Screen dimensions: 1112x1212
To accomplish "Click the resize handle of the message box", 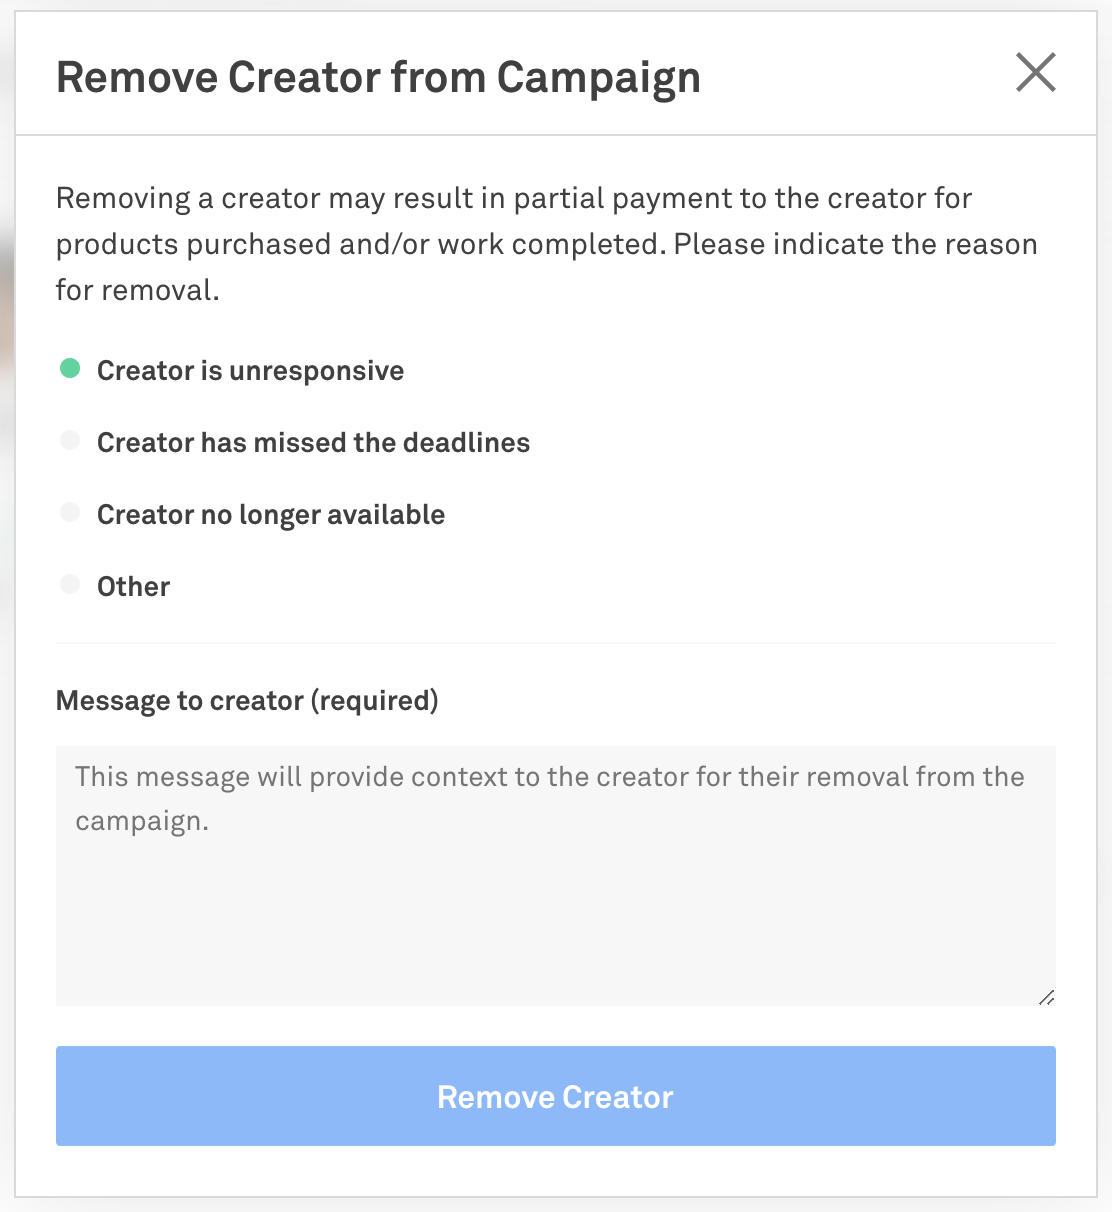I will (1048, 997).
